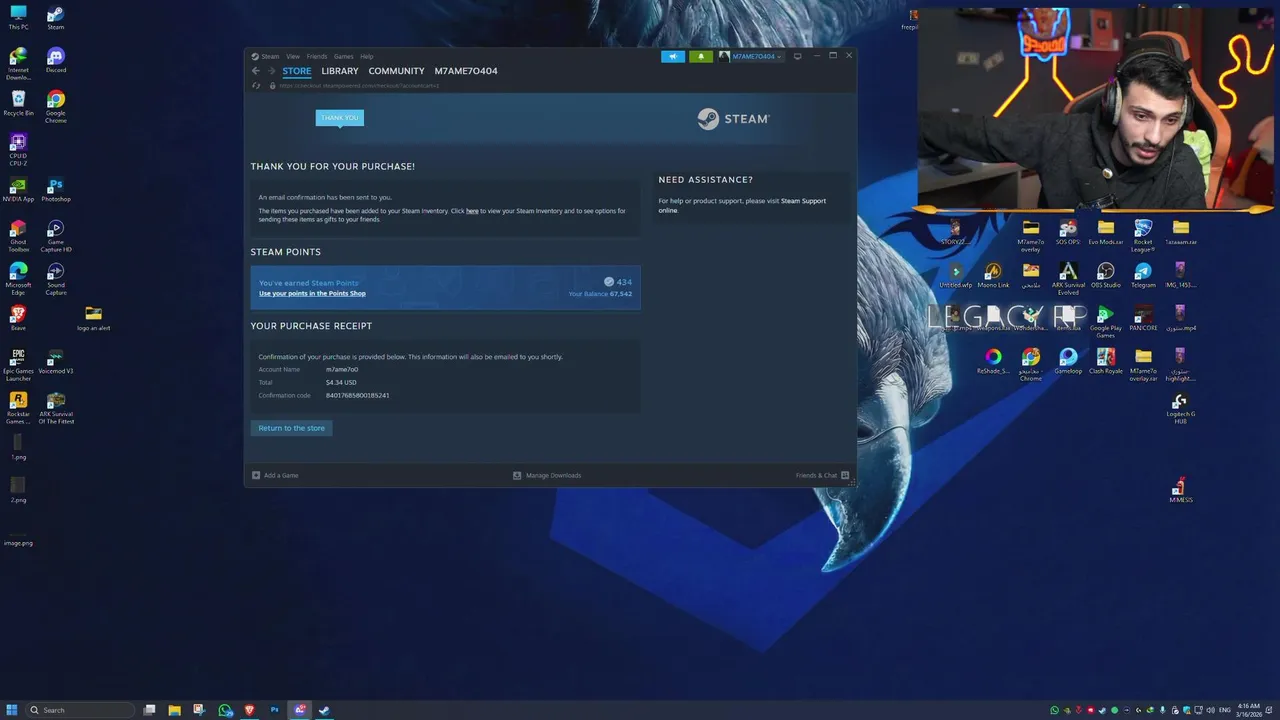Select Epic Games Launcher icon
Image resolution: width=1280 pixels, height=720 pixels.
click(18, 364)
